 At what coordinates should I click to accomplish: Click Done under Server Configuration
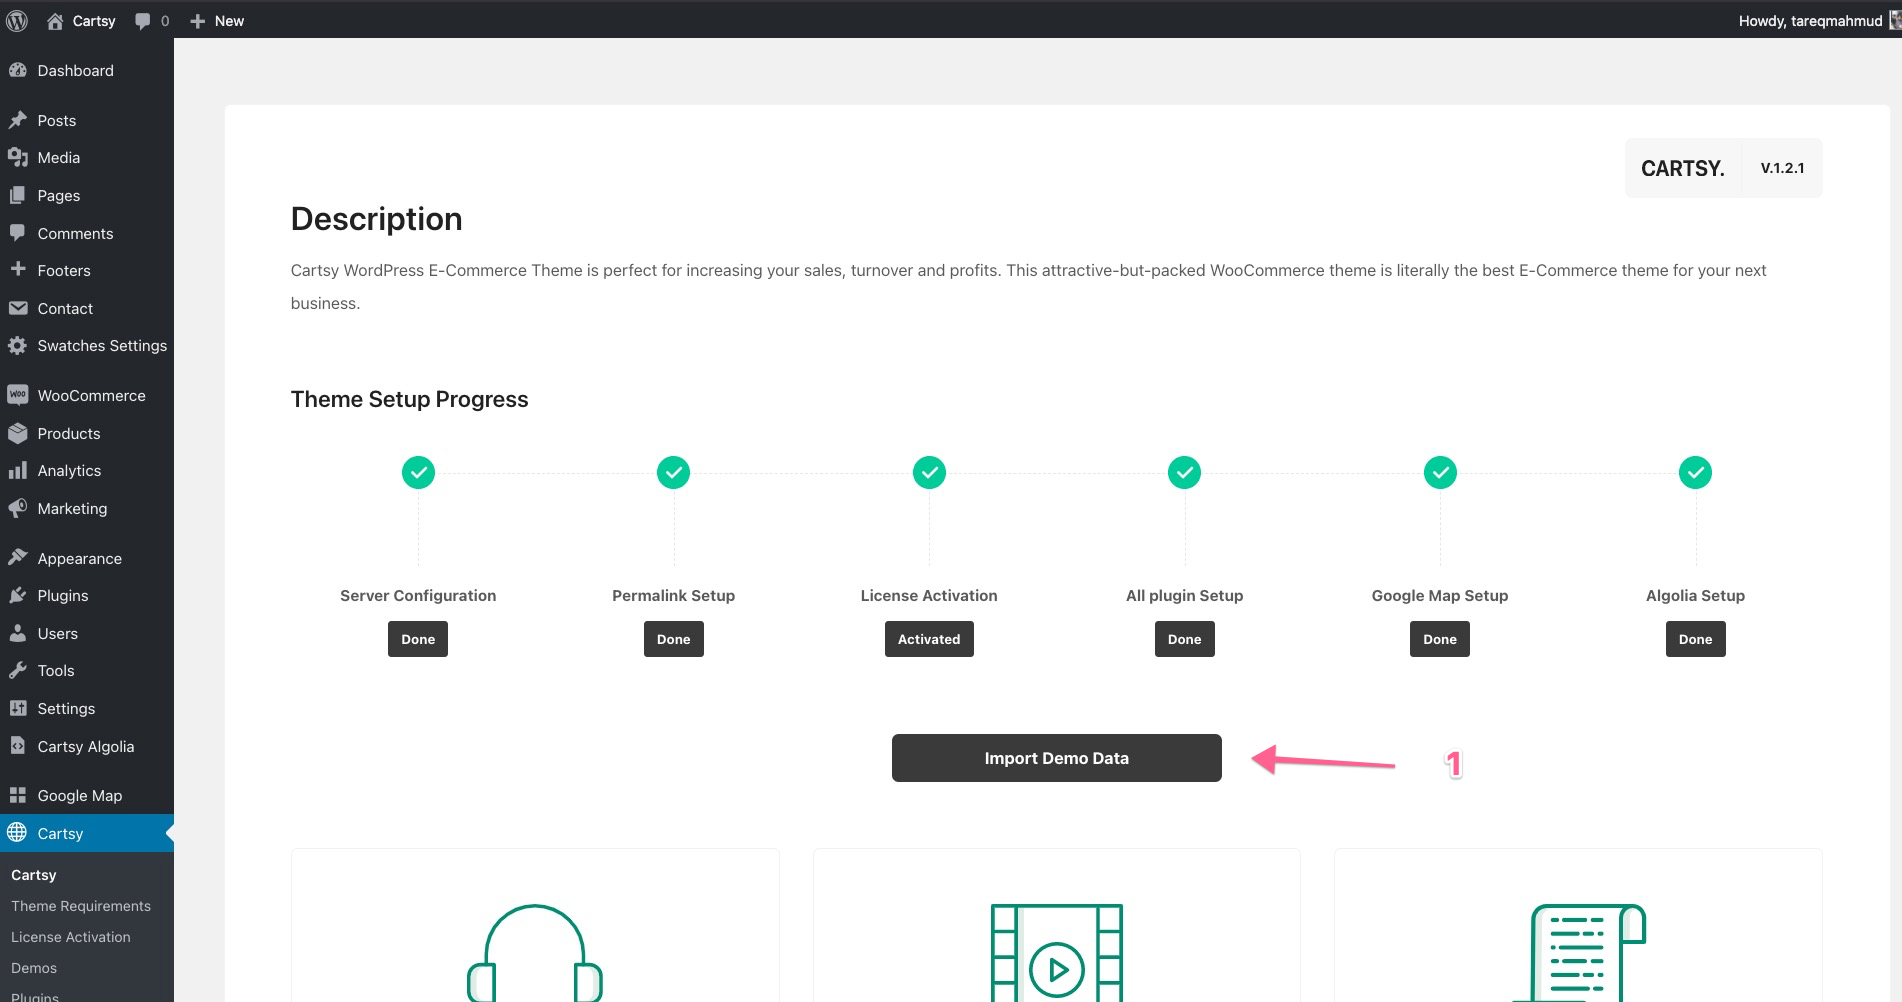pyautogui.click(x=418, y=639)
